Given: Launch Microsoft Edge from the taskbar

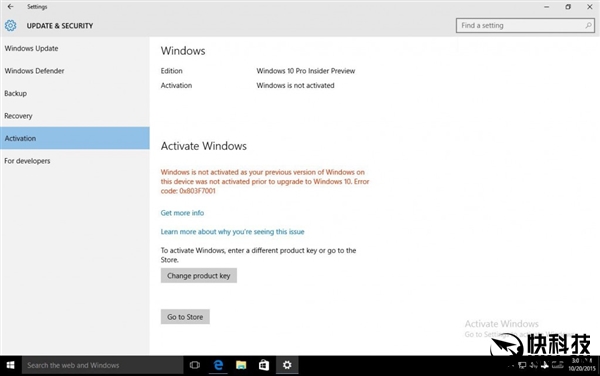Looking at the screenshot, I should point(218,365).
